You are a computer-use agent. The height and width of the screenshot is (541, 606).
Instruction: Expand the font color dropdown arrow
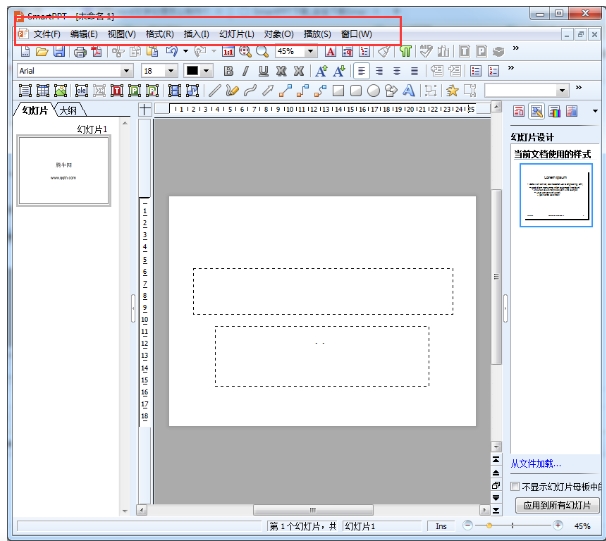coord(206,71)
